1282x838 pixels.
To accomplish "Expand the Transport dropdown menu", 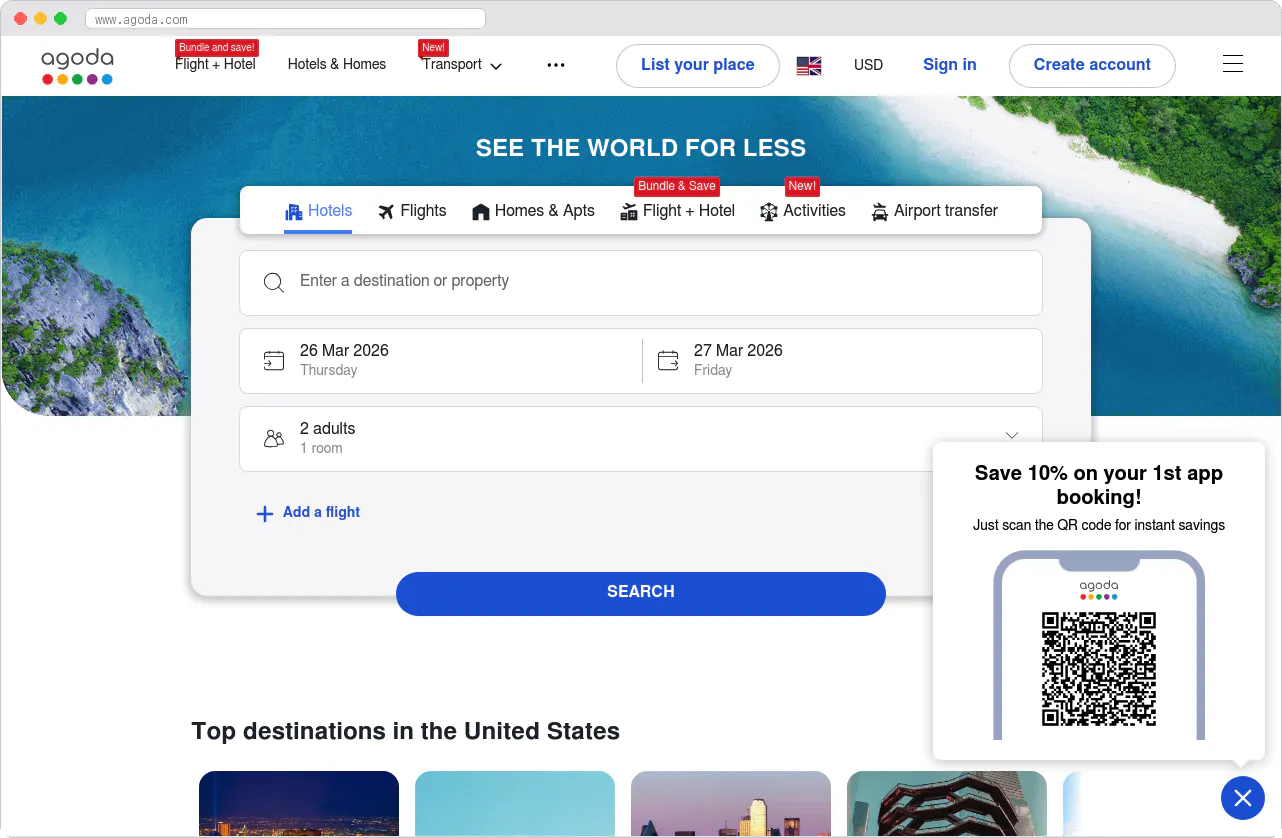I will click(462, 65).
